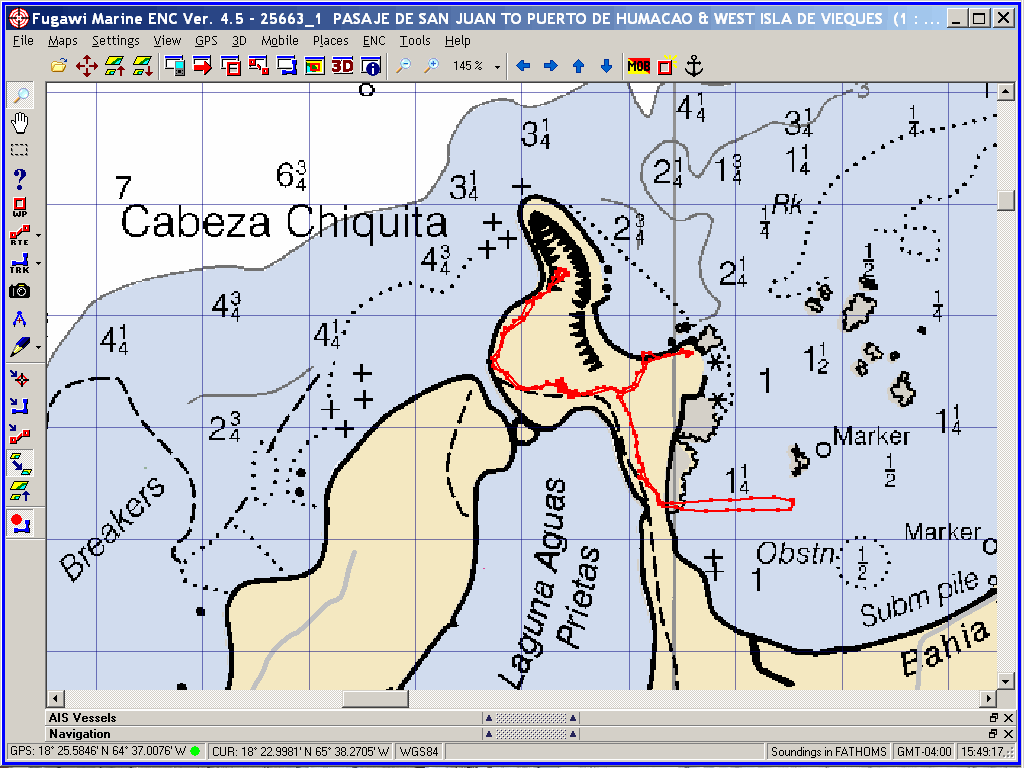Click the vertical scrollbar down arrow
Viewport: 1024px width, 768px height.
click(x=1006, y=682)
